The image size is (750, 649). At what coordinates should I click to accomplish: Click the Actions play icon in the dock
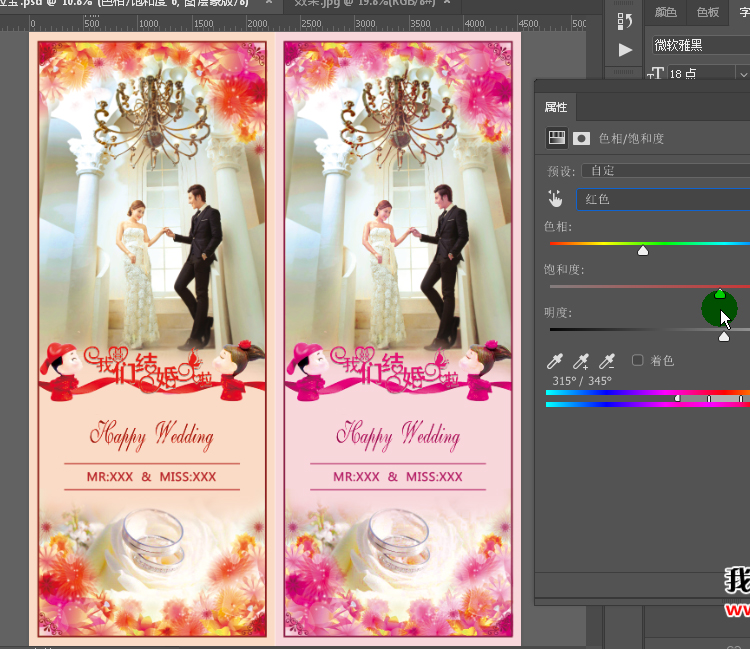click(x=625, y=50)
